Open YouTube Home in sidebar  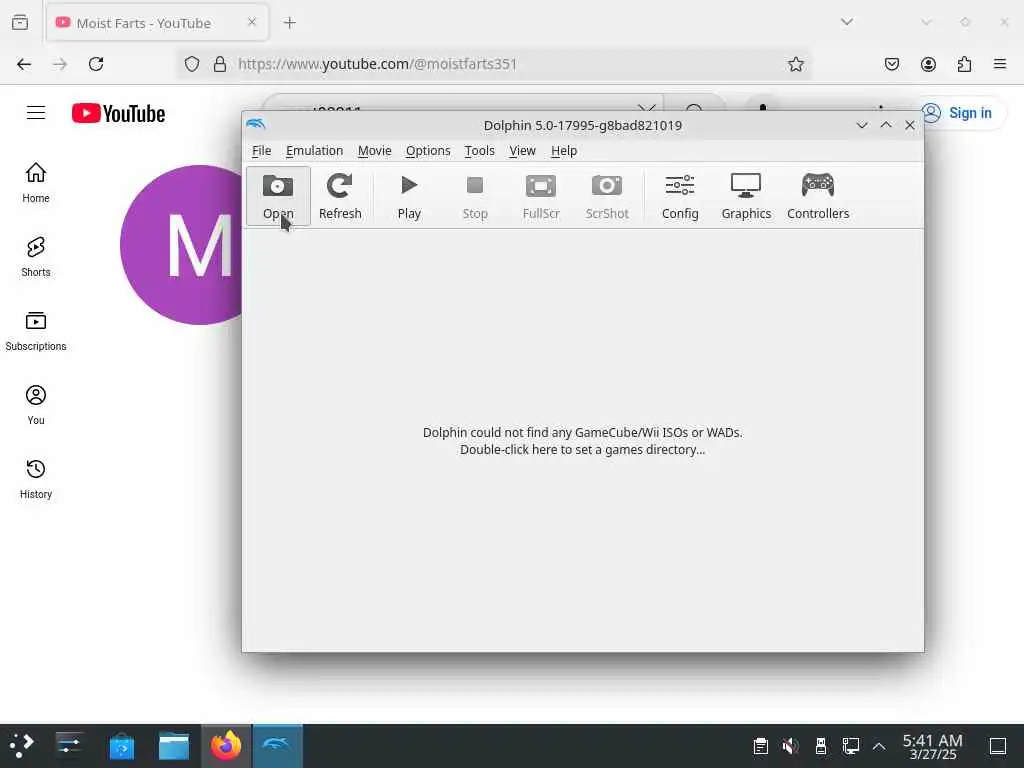click(35, 183)
